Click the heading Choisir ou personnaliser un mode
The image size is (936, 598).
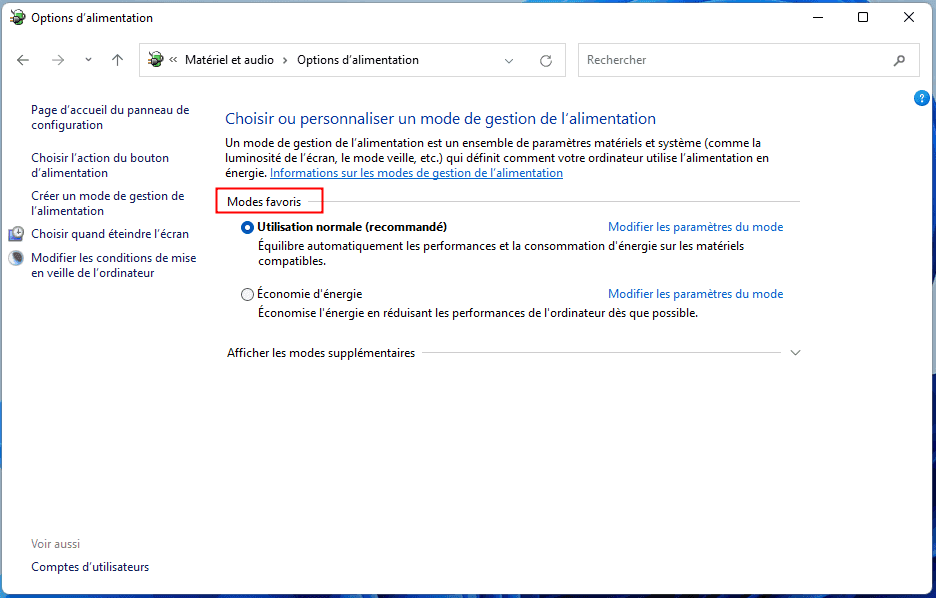click(x=441, y=118)
